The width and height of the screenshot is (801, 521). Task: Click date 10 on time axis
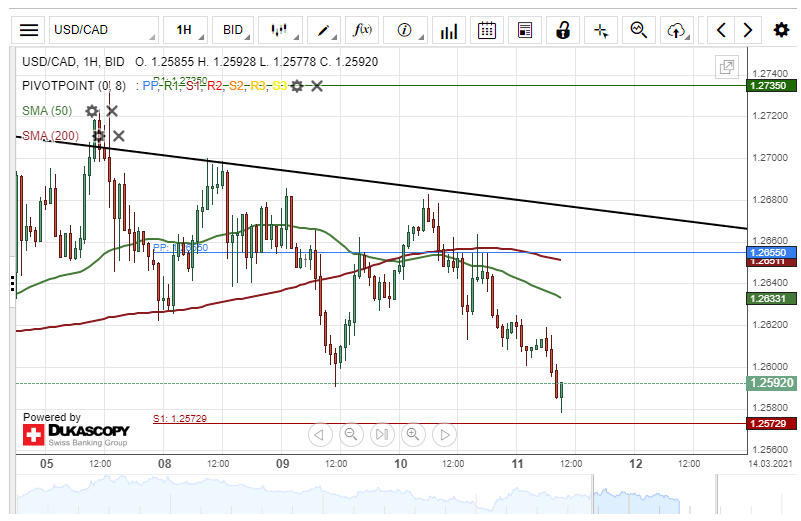pyautogui.click(x=400, y=464)
